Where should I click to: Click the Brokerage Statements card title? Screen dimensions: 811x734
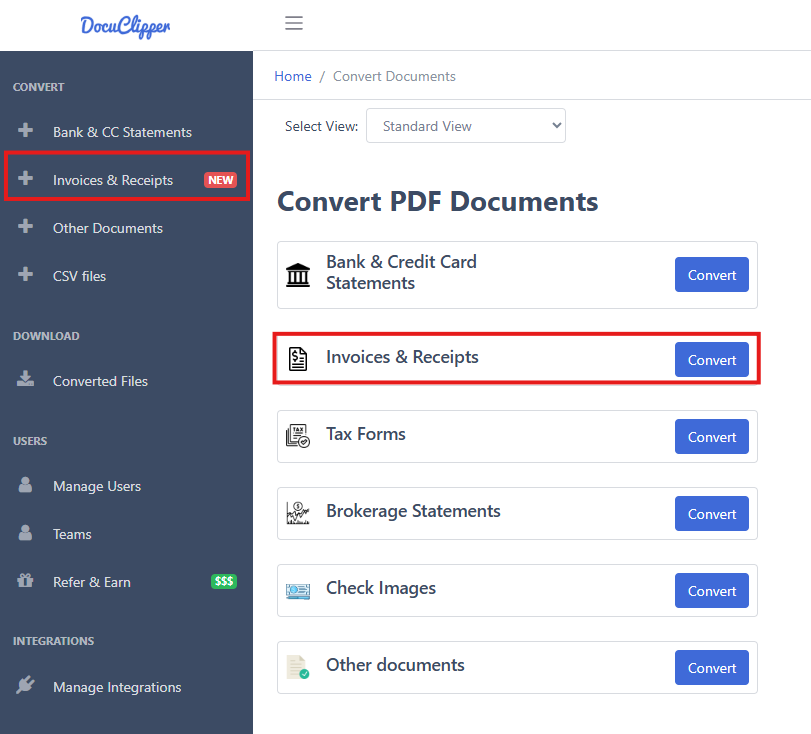point(413,511)
